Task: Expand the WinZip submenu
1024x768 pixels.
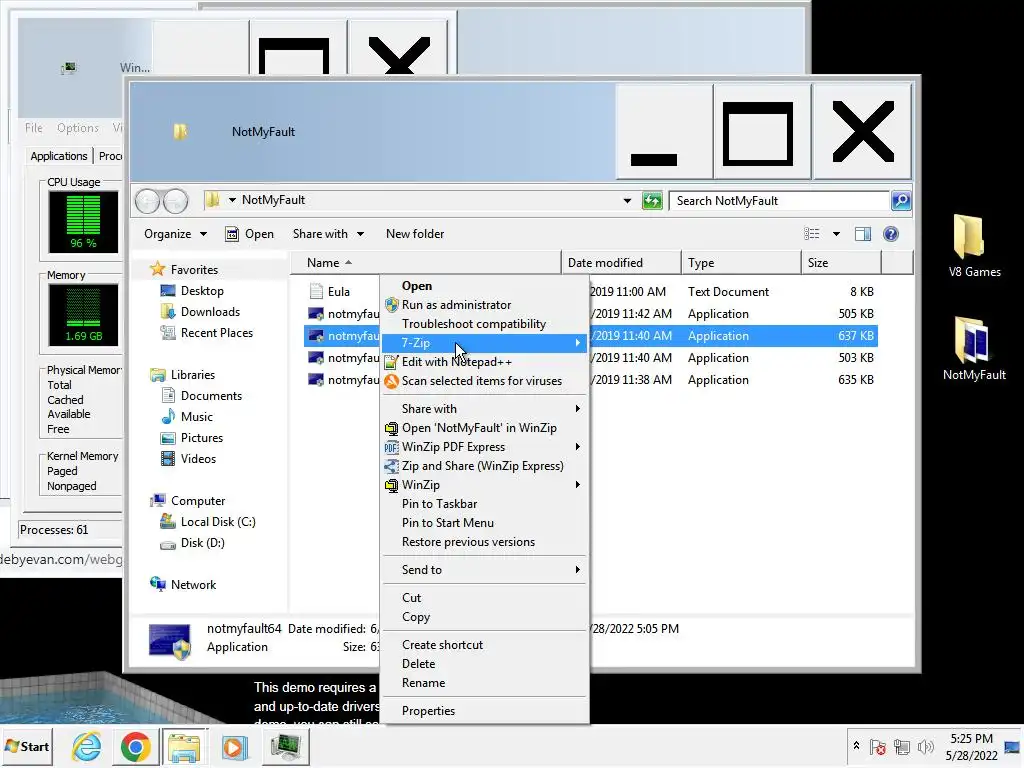Action: [484, 485]
